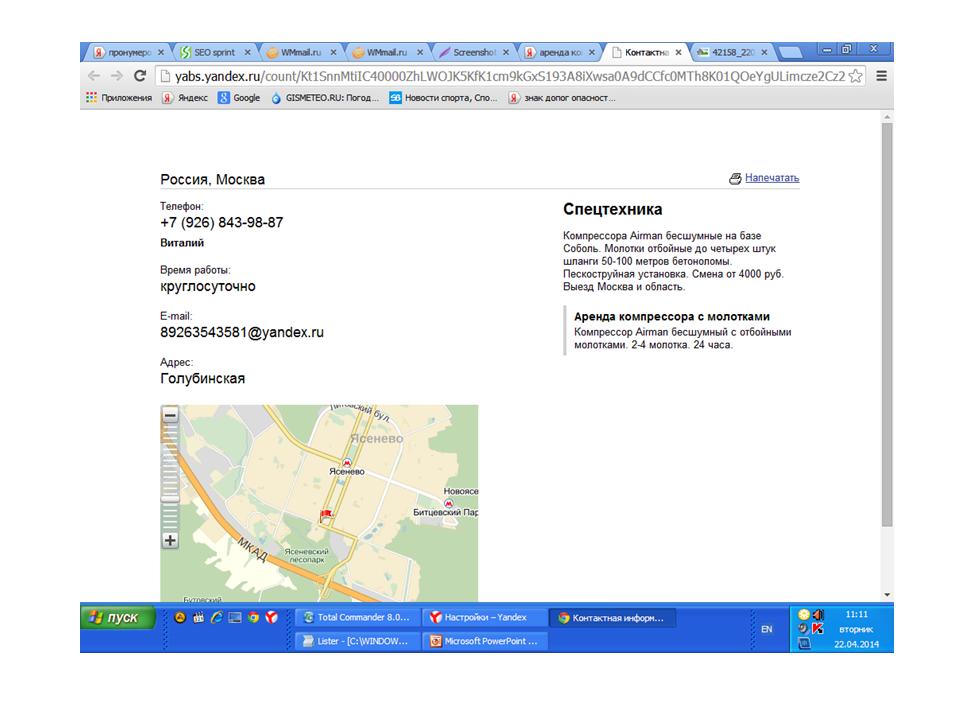Switch to the аренда ко tab
The image size is (960, 720).
tap(559, 53)
